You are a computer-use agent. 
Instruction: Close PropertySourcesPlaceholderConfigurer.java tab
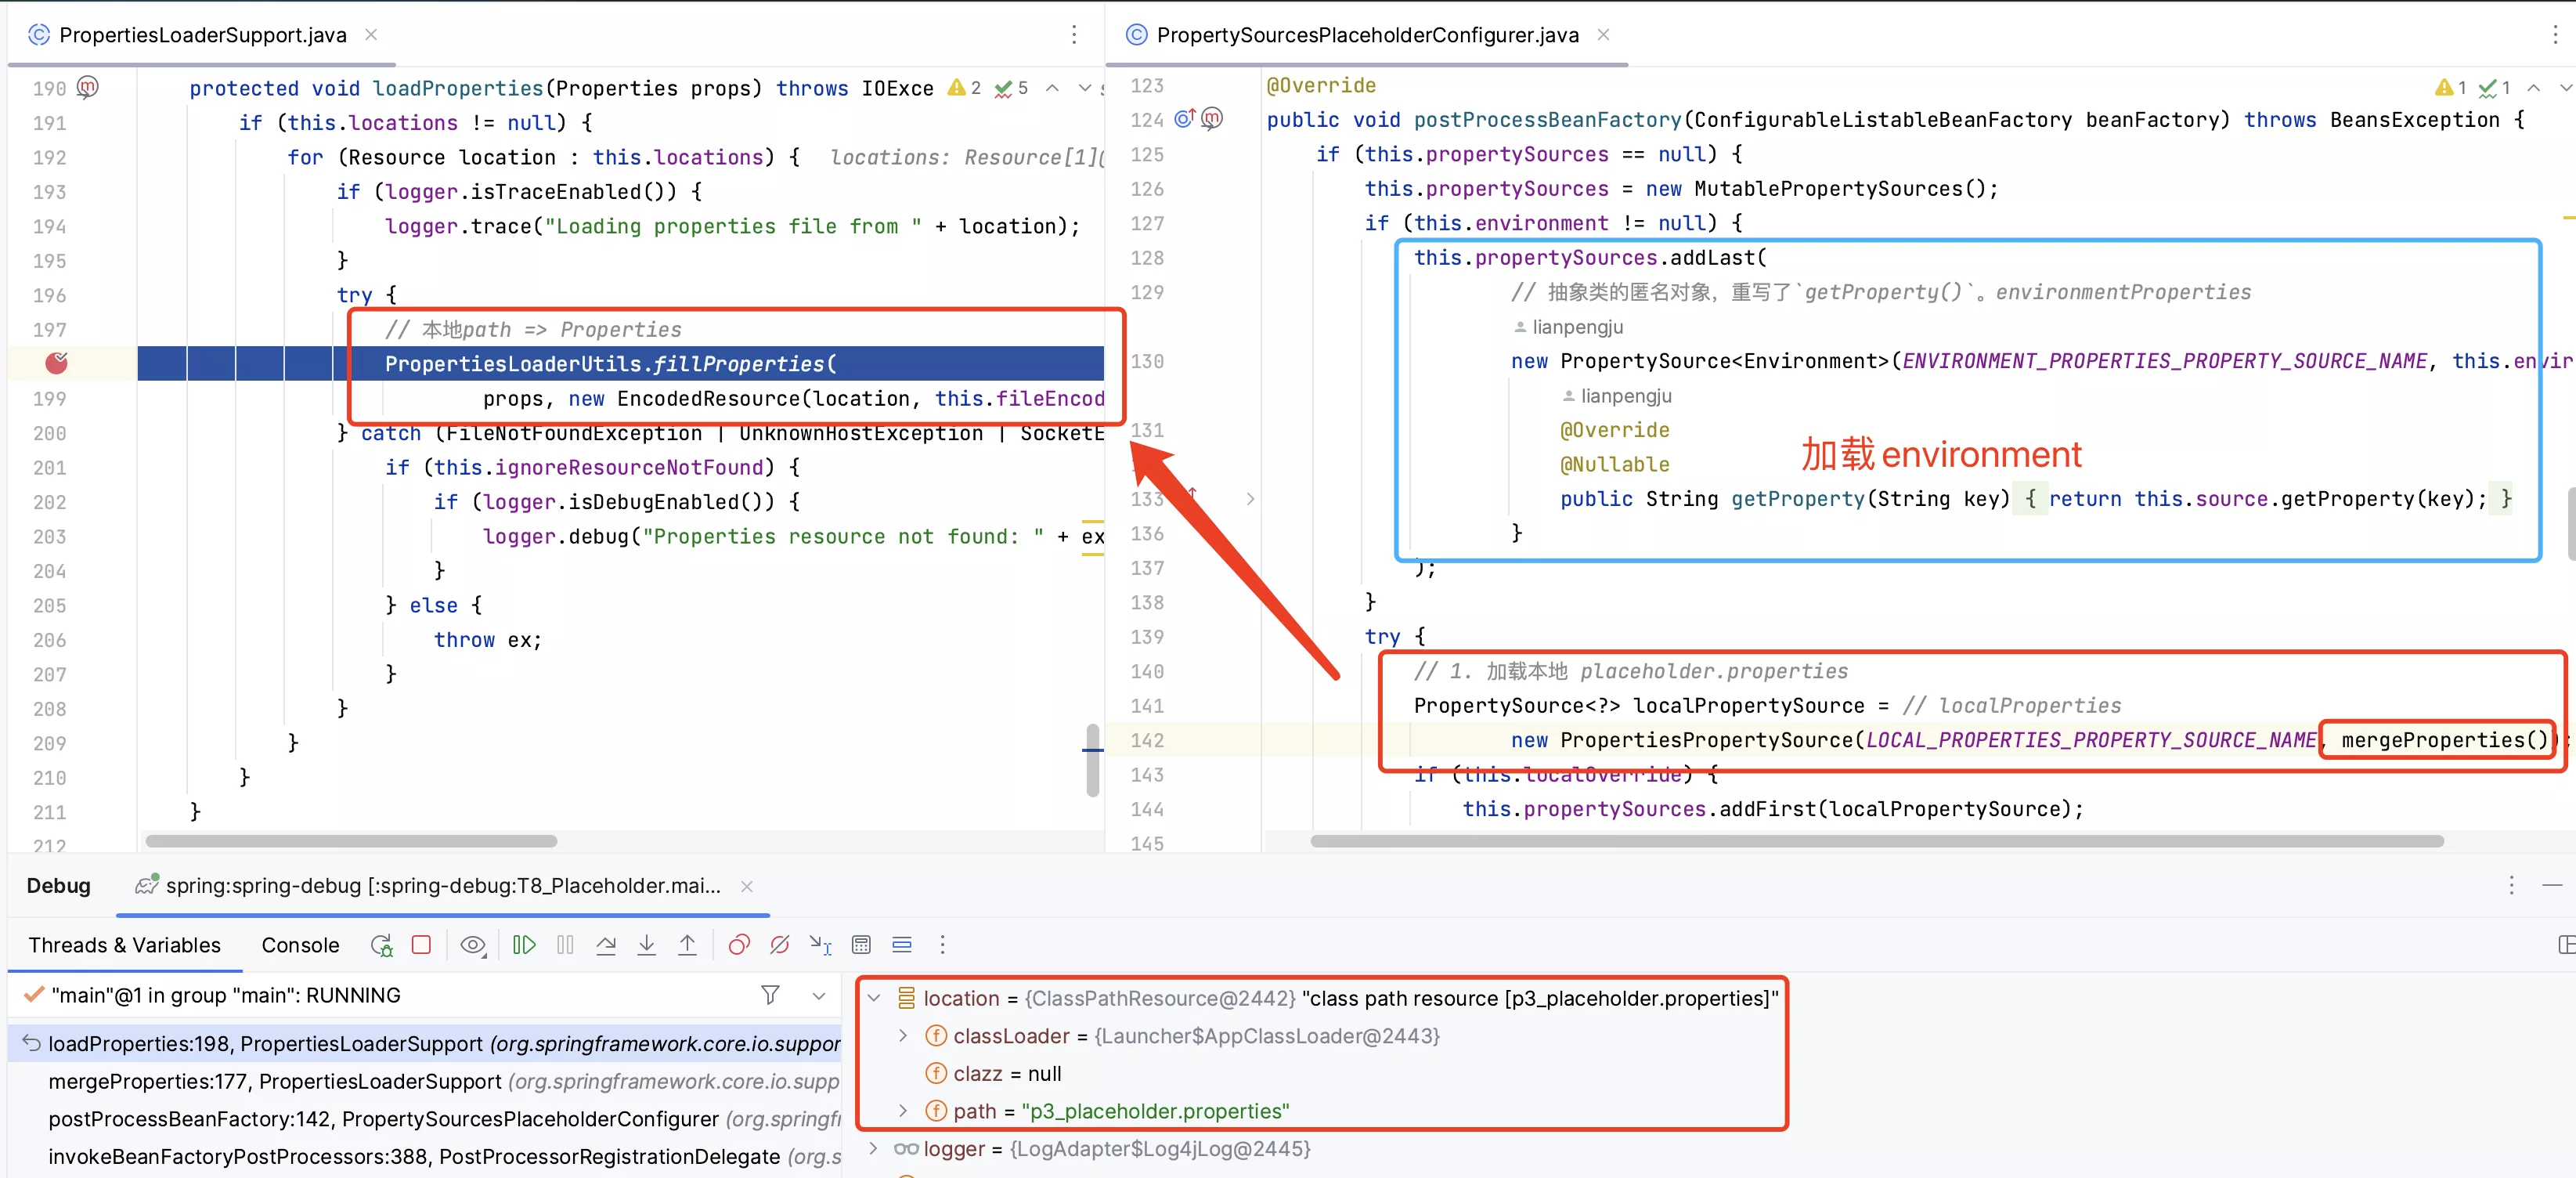tap(1603, 35)
